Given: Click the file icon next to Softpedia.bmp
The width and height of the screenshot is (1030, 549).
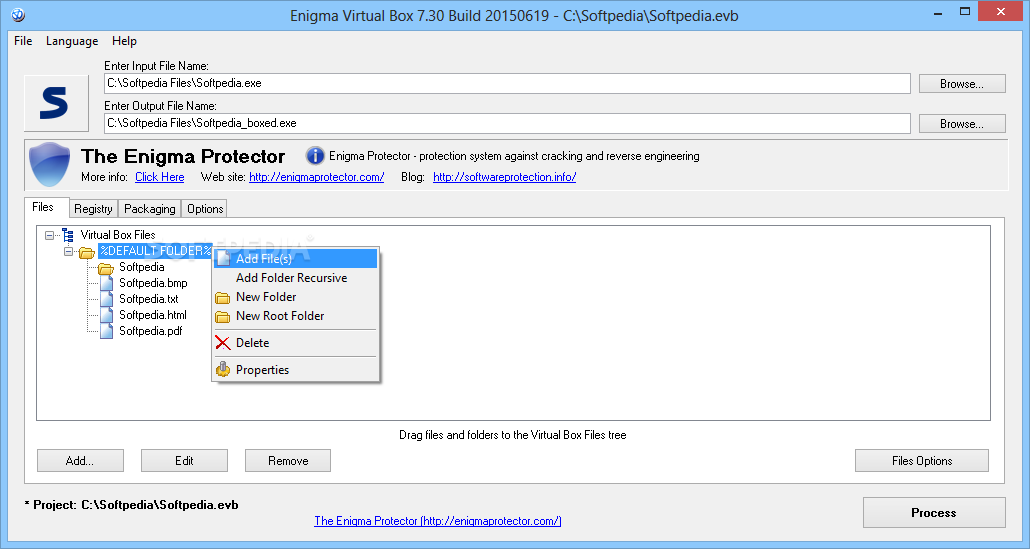Looking at the screenshot, I should (x=106, y=283).
